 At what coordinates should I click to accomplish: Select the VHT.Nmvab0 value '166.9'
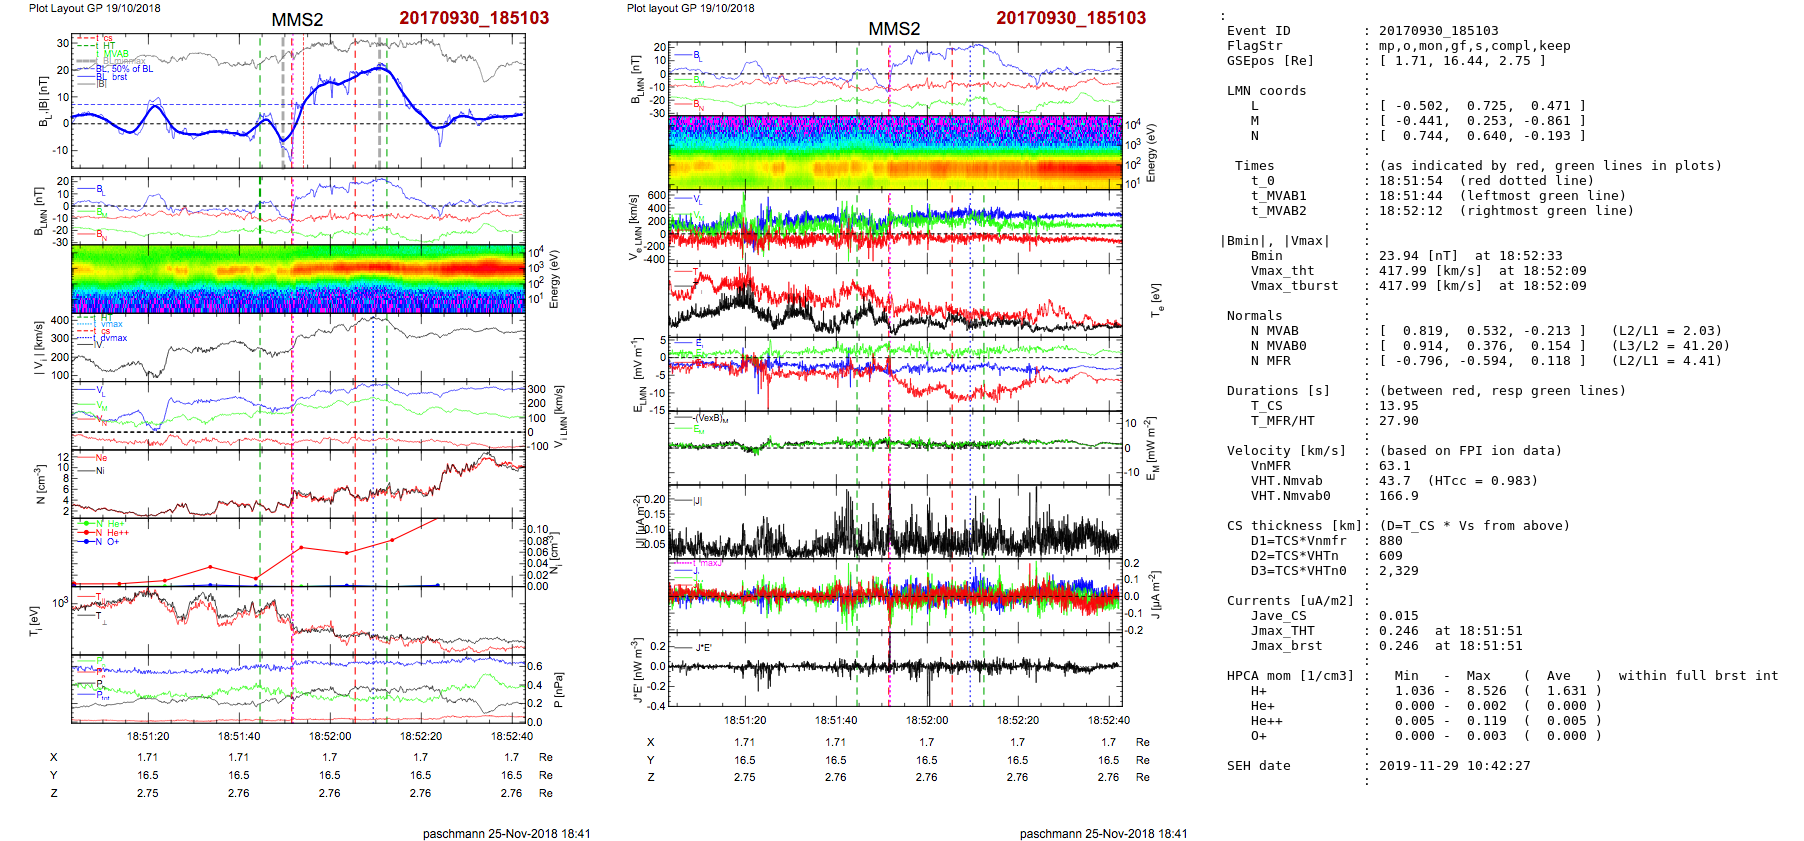point(1398,496)
